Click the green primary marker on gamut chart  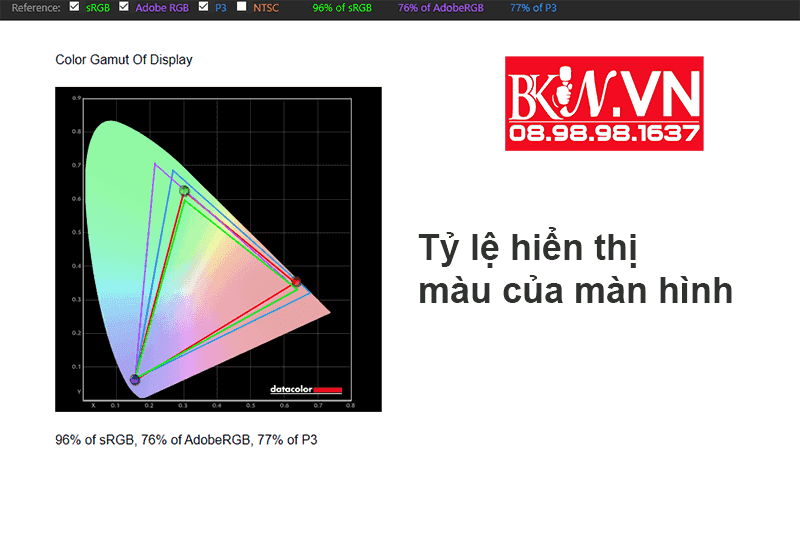tap(184, 190)
